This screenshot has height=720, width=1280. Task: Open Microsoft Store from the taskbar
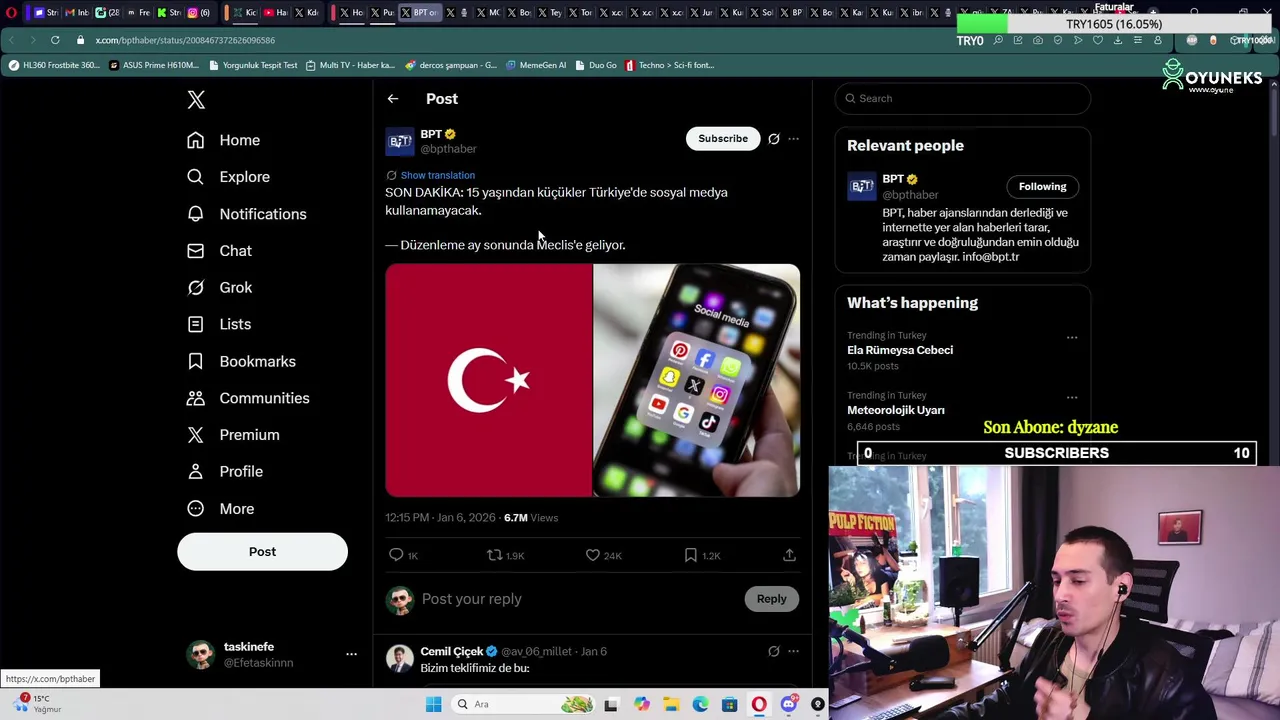pyautogui.click(x=729, y=705)
